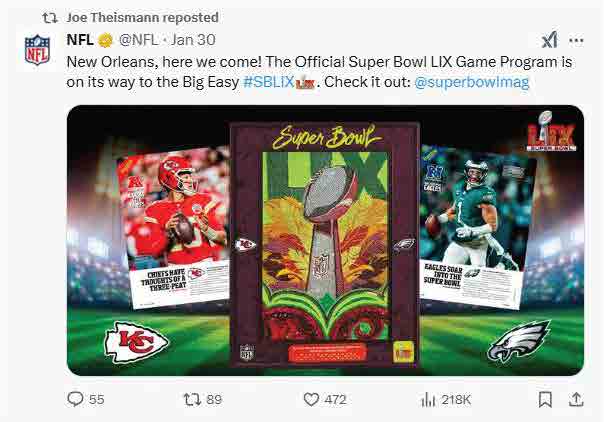Open the @superbowlmag mention link
This screenshot has width=604, height=422.
[x=471, y=82]
